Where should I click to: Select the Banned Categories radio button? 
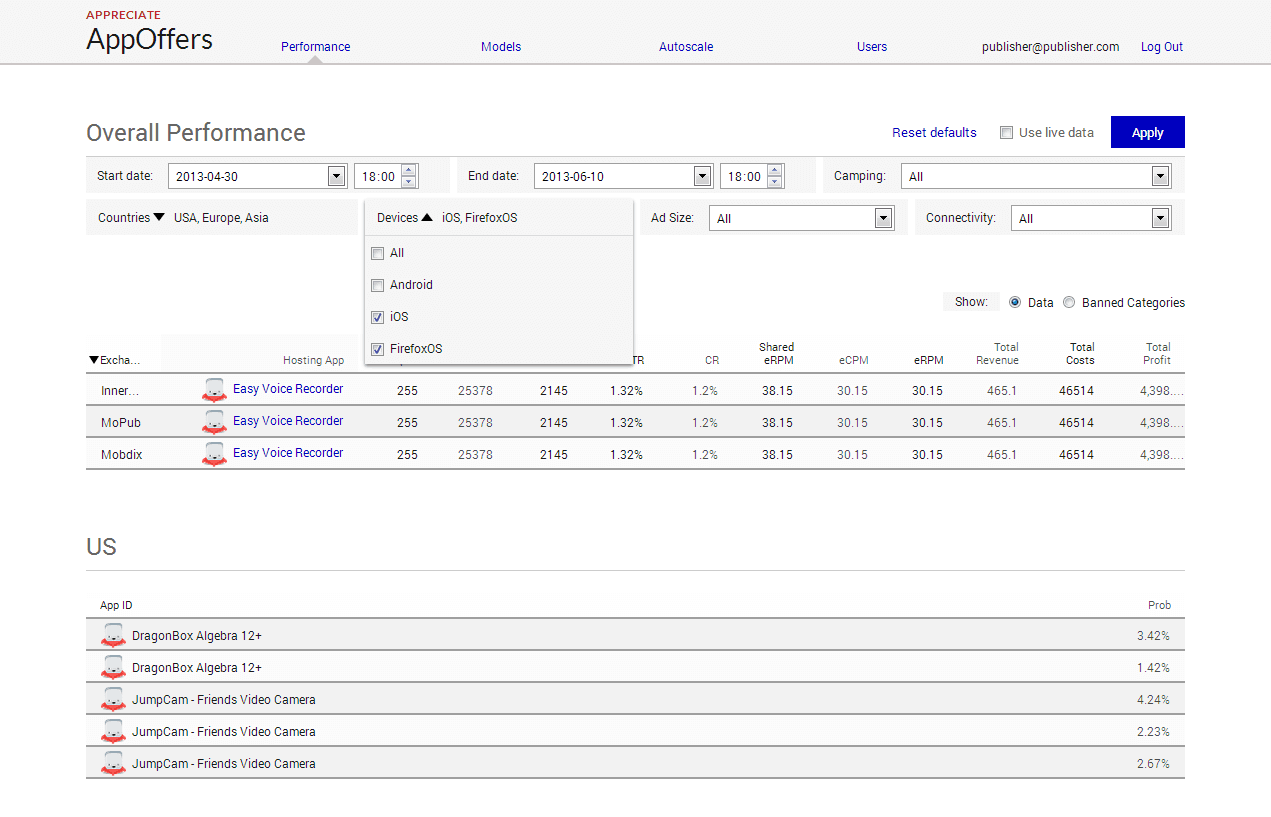point(1069,302)
